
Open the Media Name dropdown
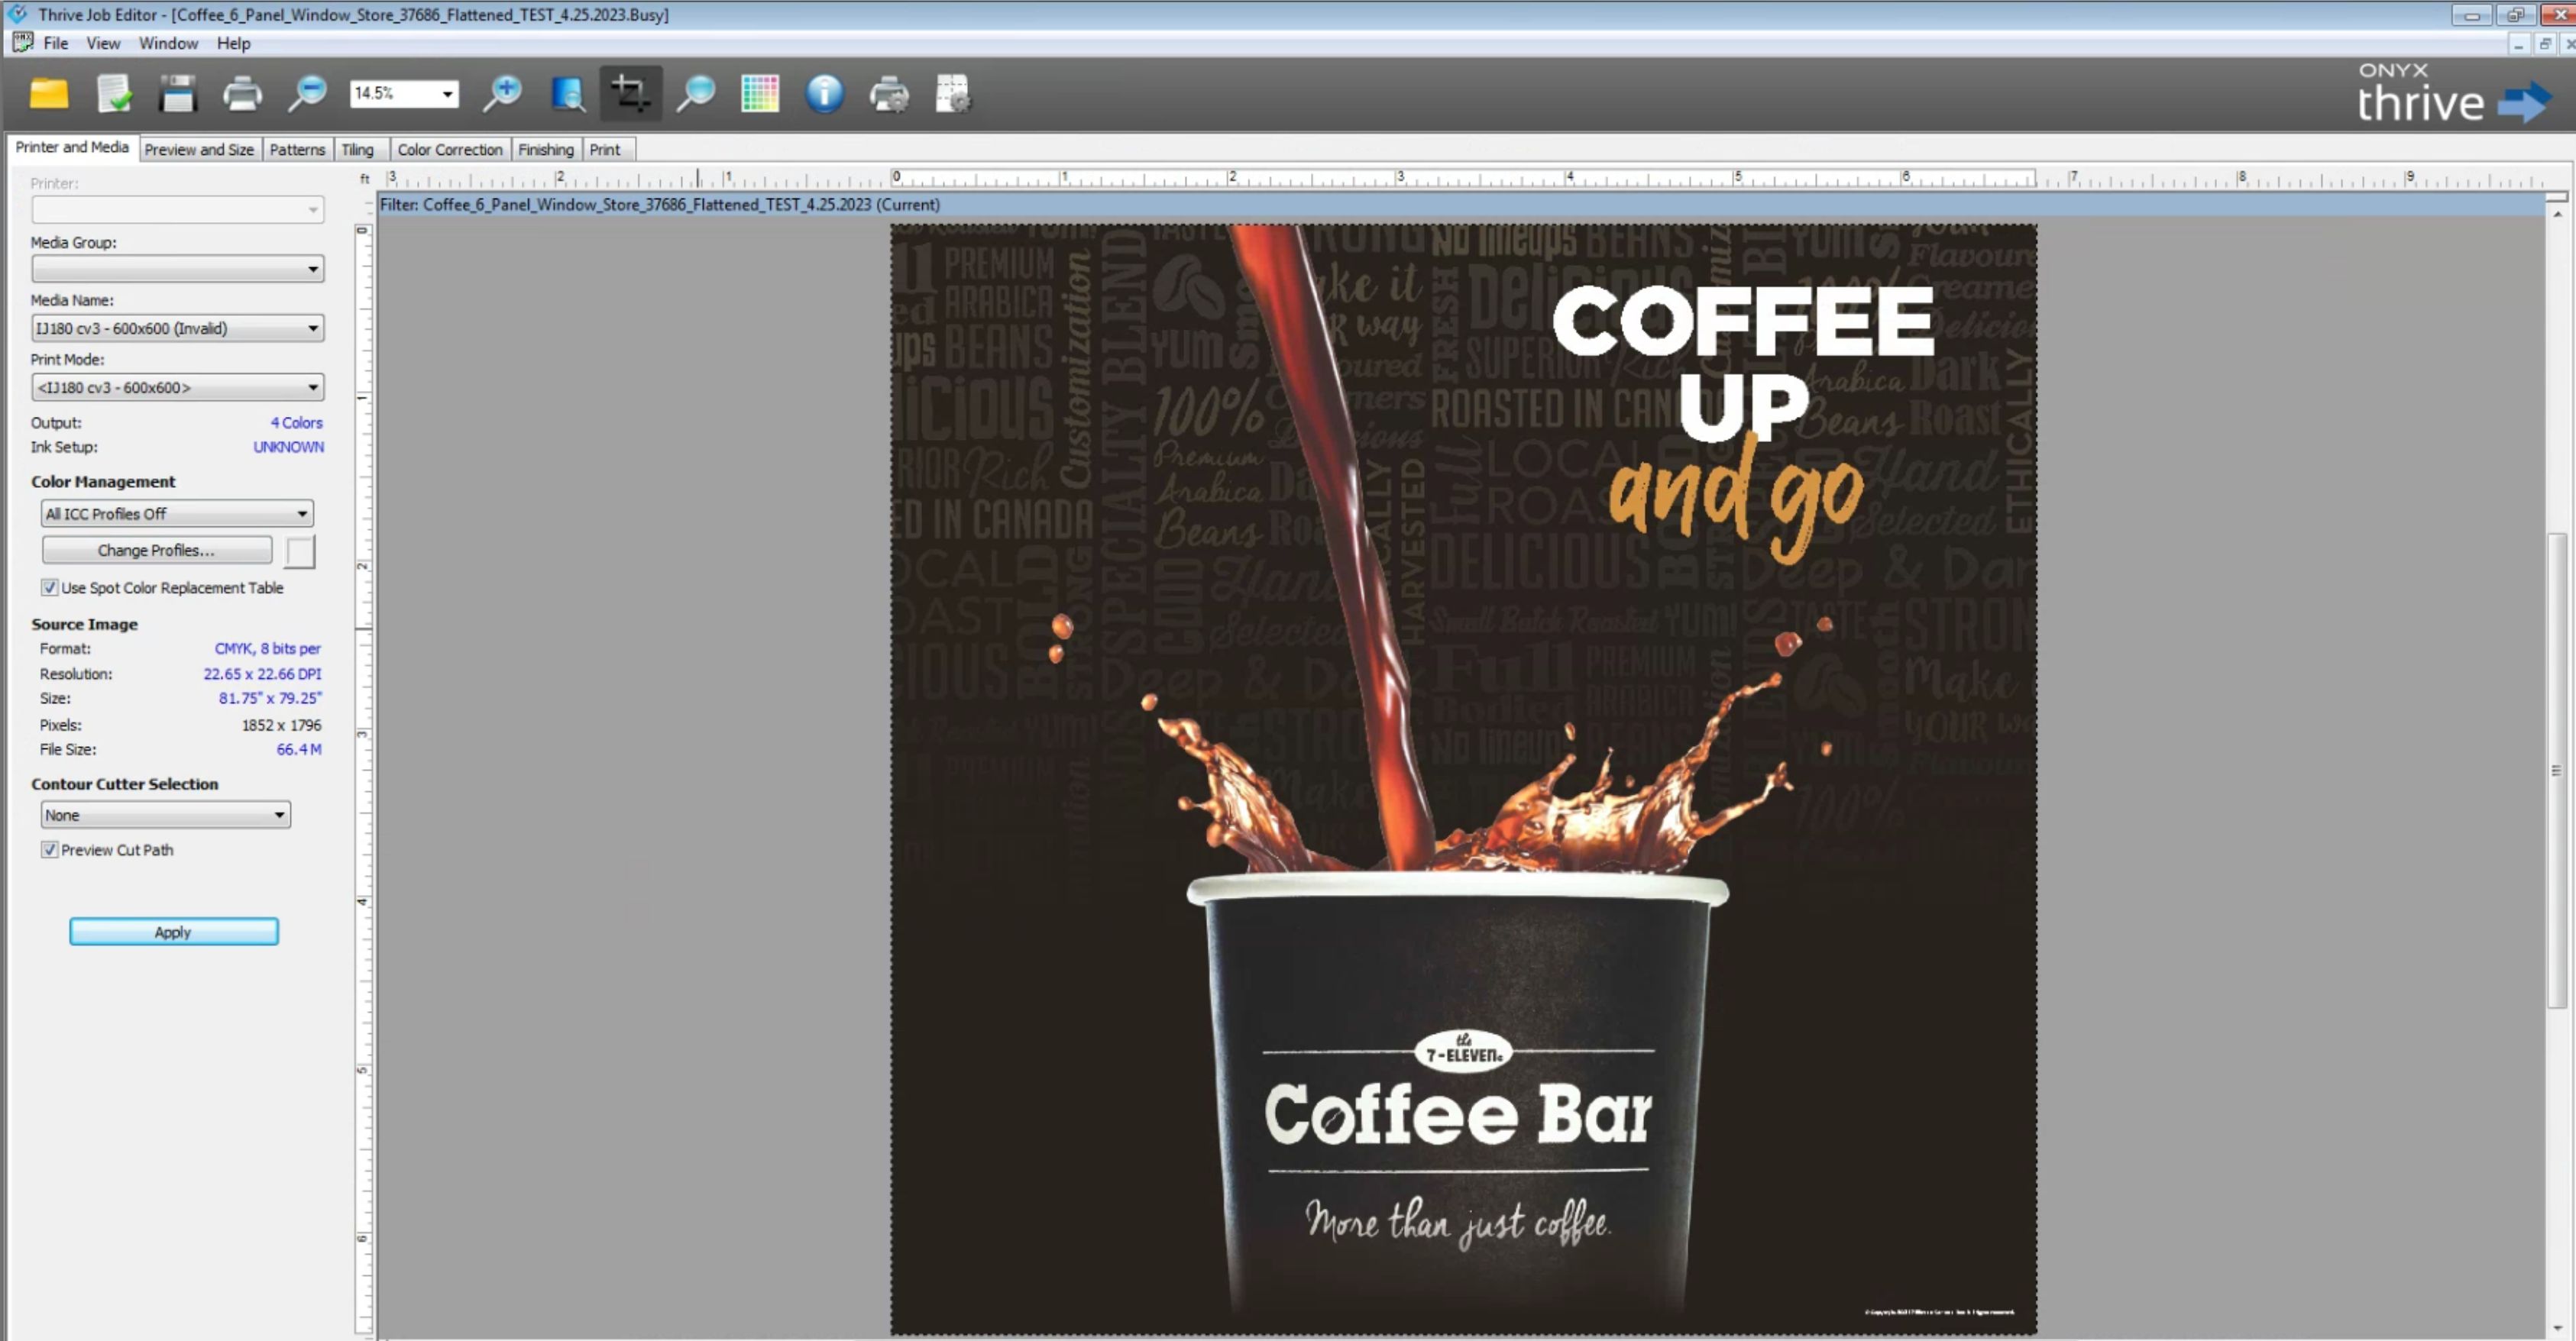pos(178,328)
